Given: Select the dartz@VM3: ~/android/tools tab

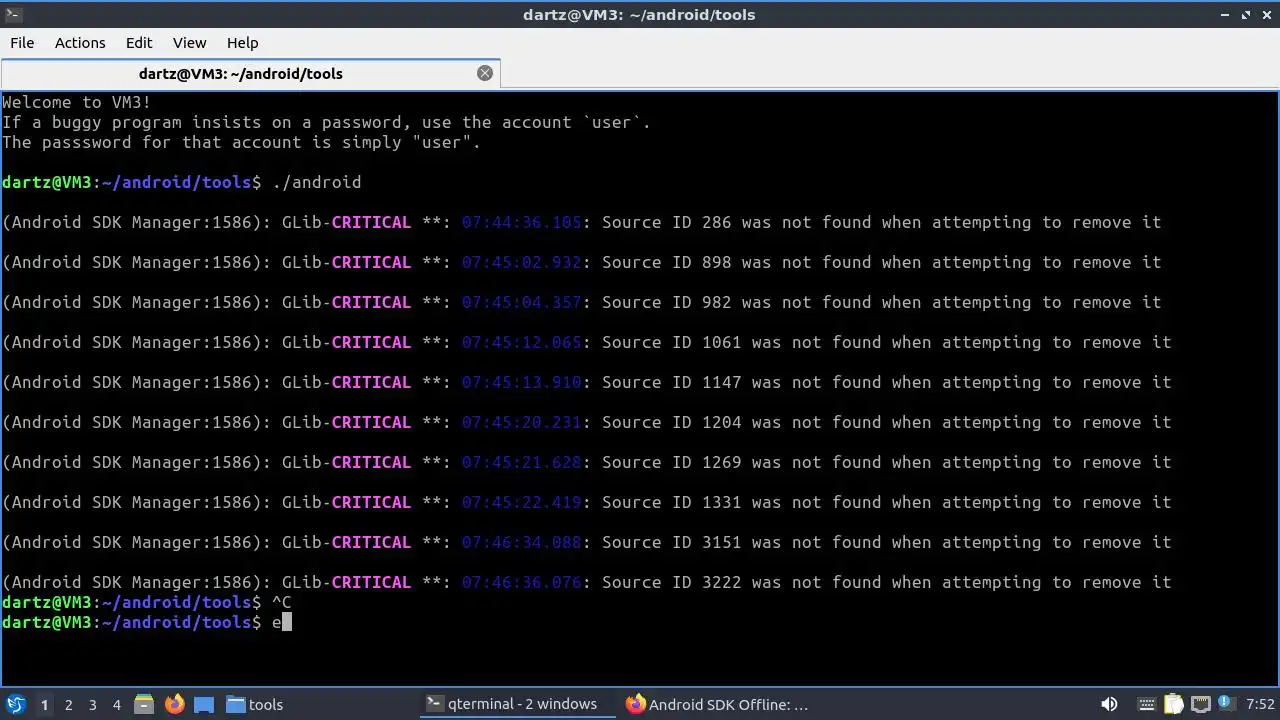Looking at the screenshot, I should (250, 73).
